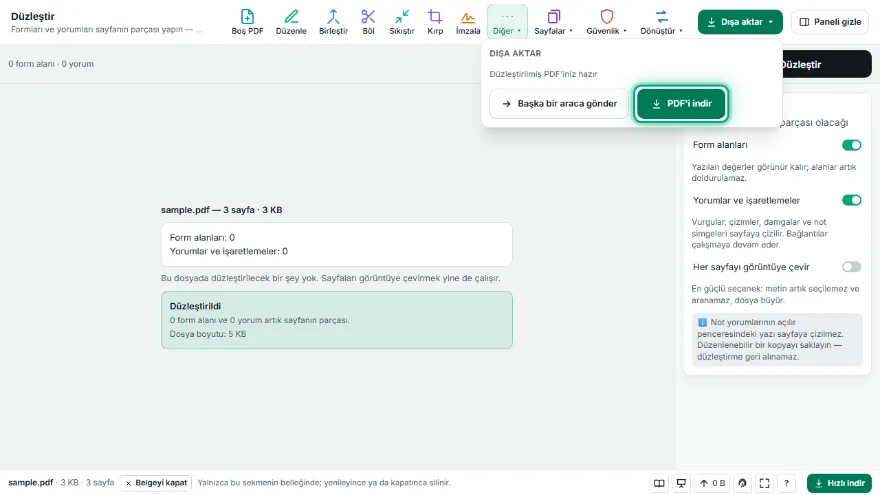Select the Kırp crop tool
The image size is (880, 495).
tap(435, 22)
